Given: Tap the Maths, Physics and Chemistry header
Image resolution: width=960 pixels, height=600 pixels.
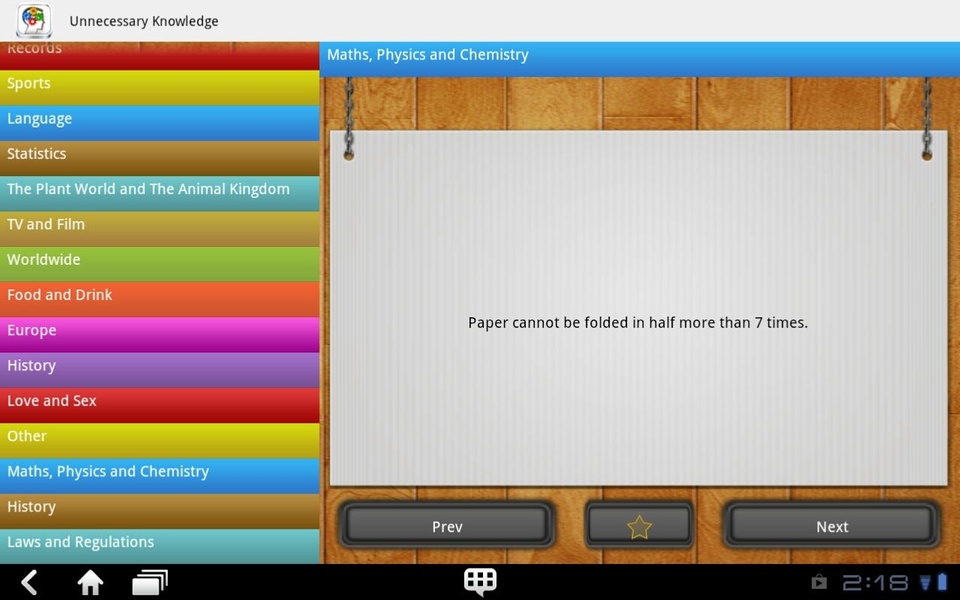Looking at the screenshot, I should coord(639,59).
